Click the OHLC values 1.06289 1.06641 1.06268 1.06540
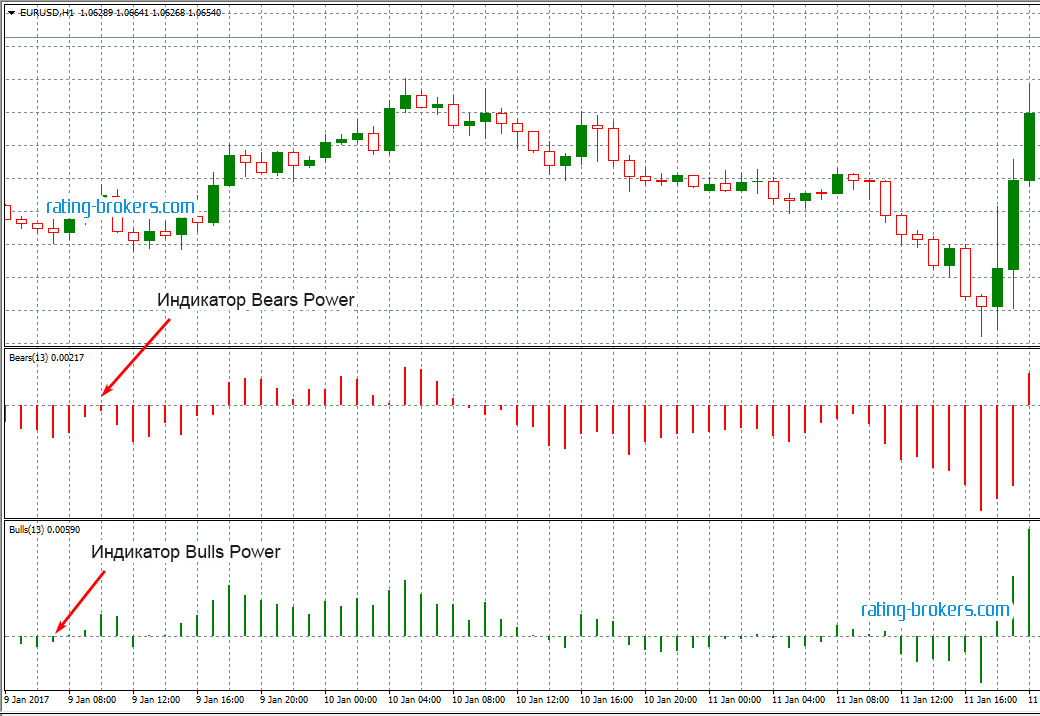This screenshot has height=716, width=1040. (151, 13)
